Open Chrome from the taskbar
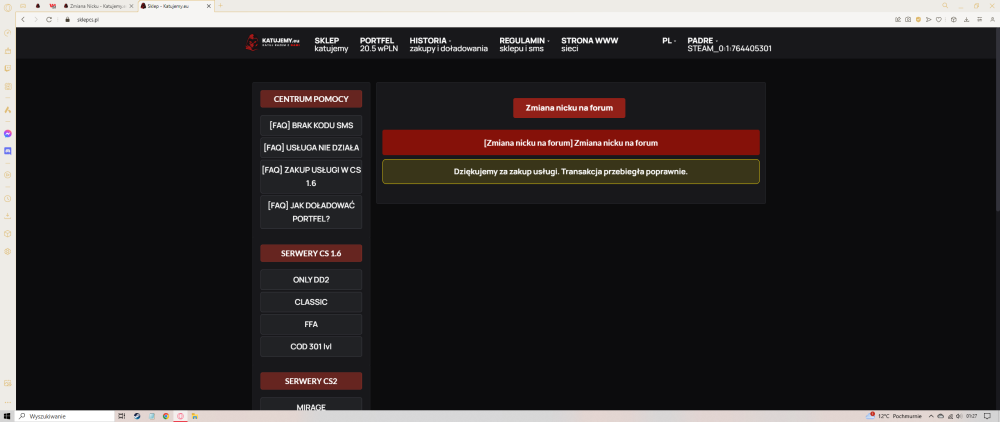This screenshot has height=422, width=1000. click(166, 416)
